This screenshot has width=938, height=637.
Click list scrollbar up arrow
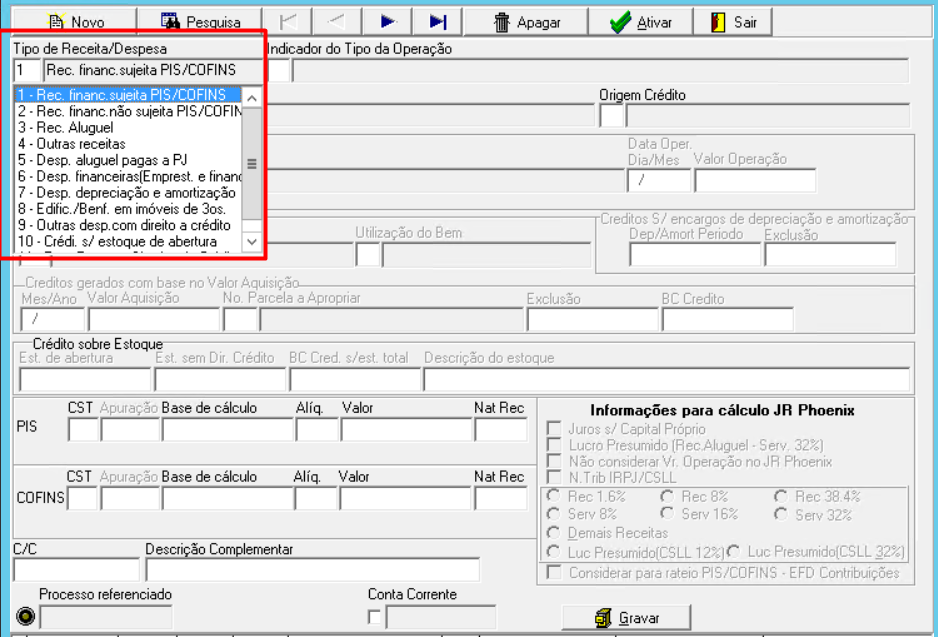click(252, 97)
